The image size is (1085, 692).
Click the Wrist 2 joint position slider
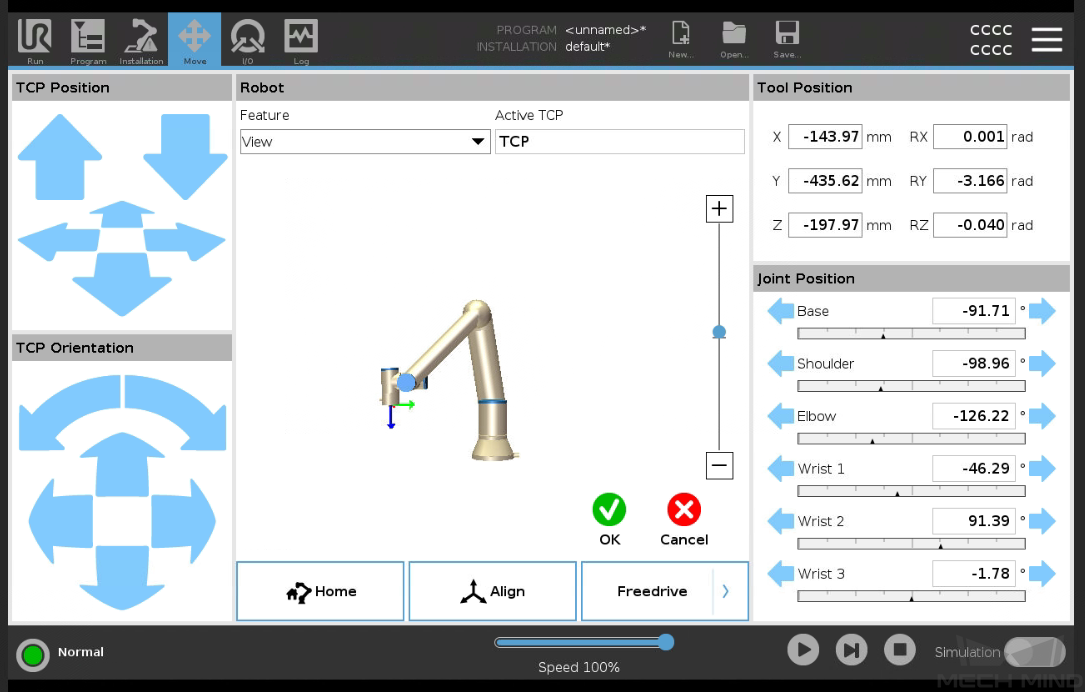[x=911, y=544]
